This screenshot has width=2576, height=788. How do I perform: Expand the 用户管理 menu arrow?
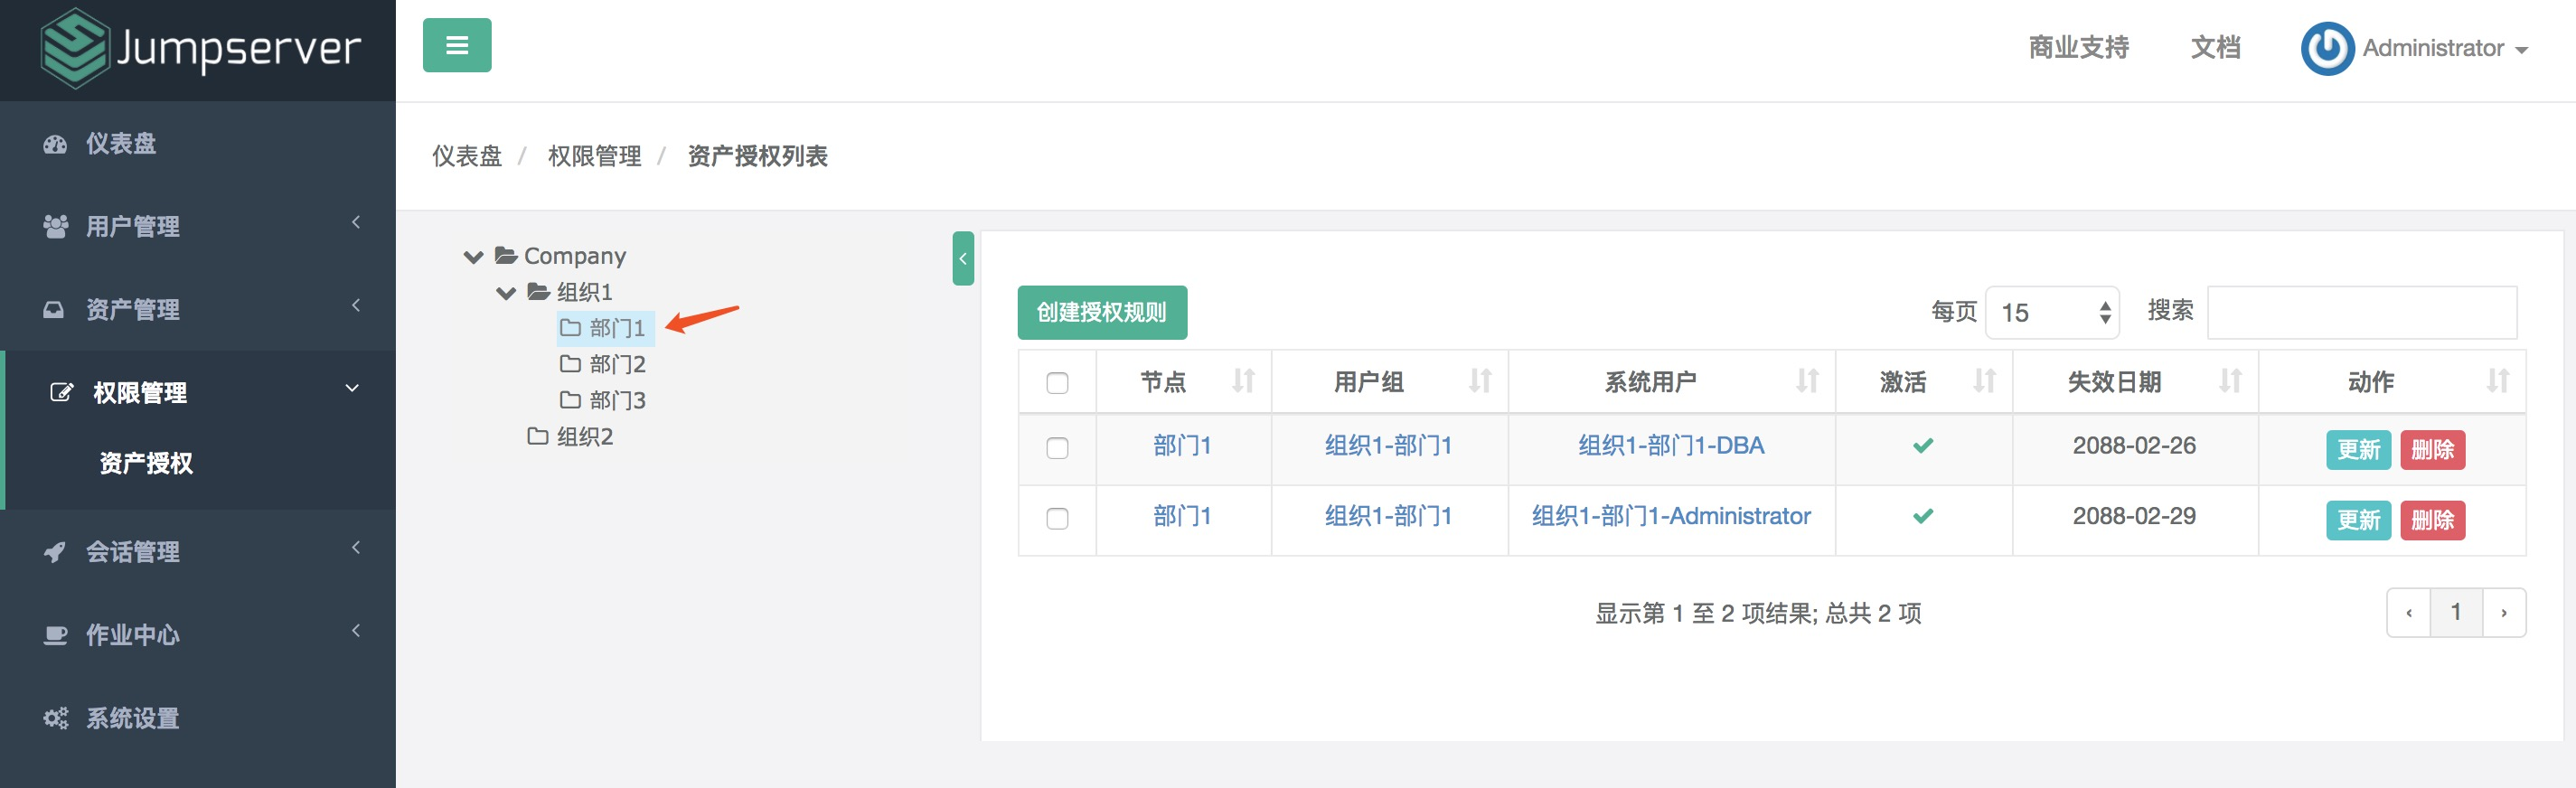[356, 222]
